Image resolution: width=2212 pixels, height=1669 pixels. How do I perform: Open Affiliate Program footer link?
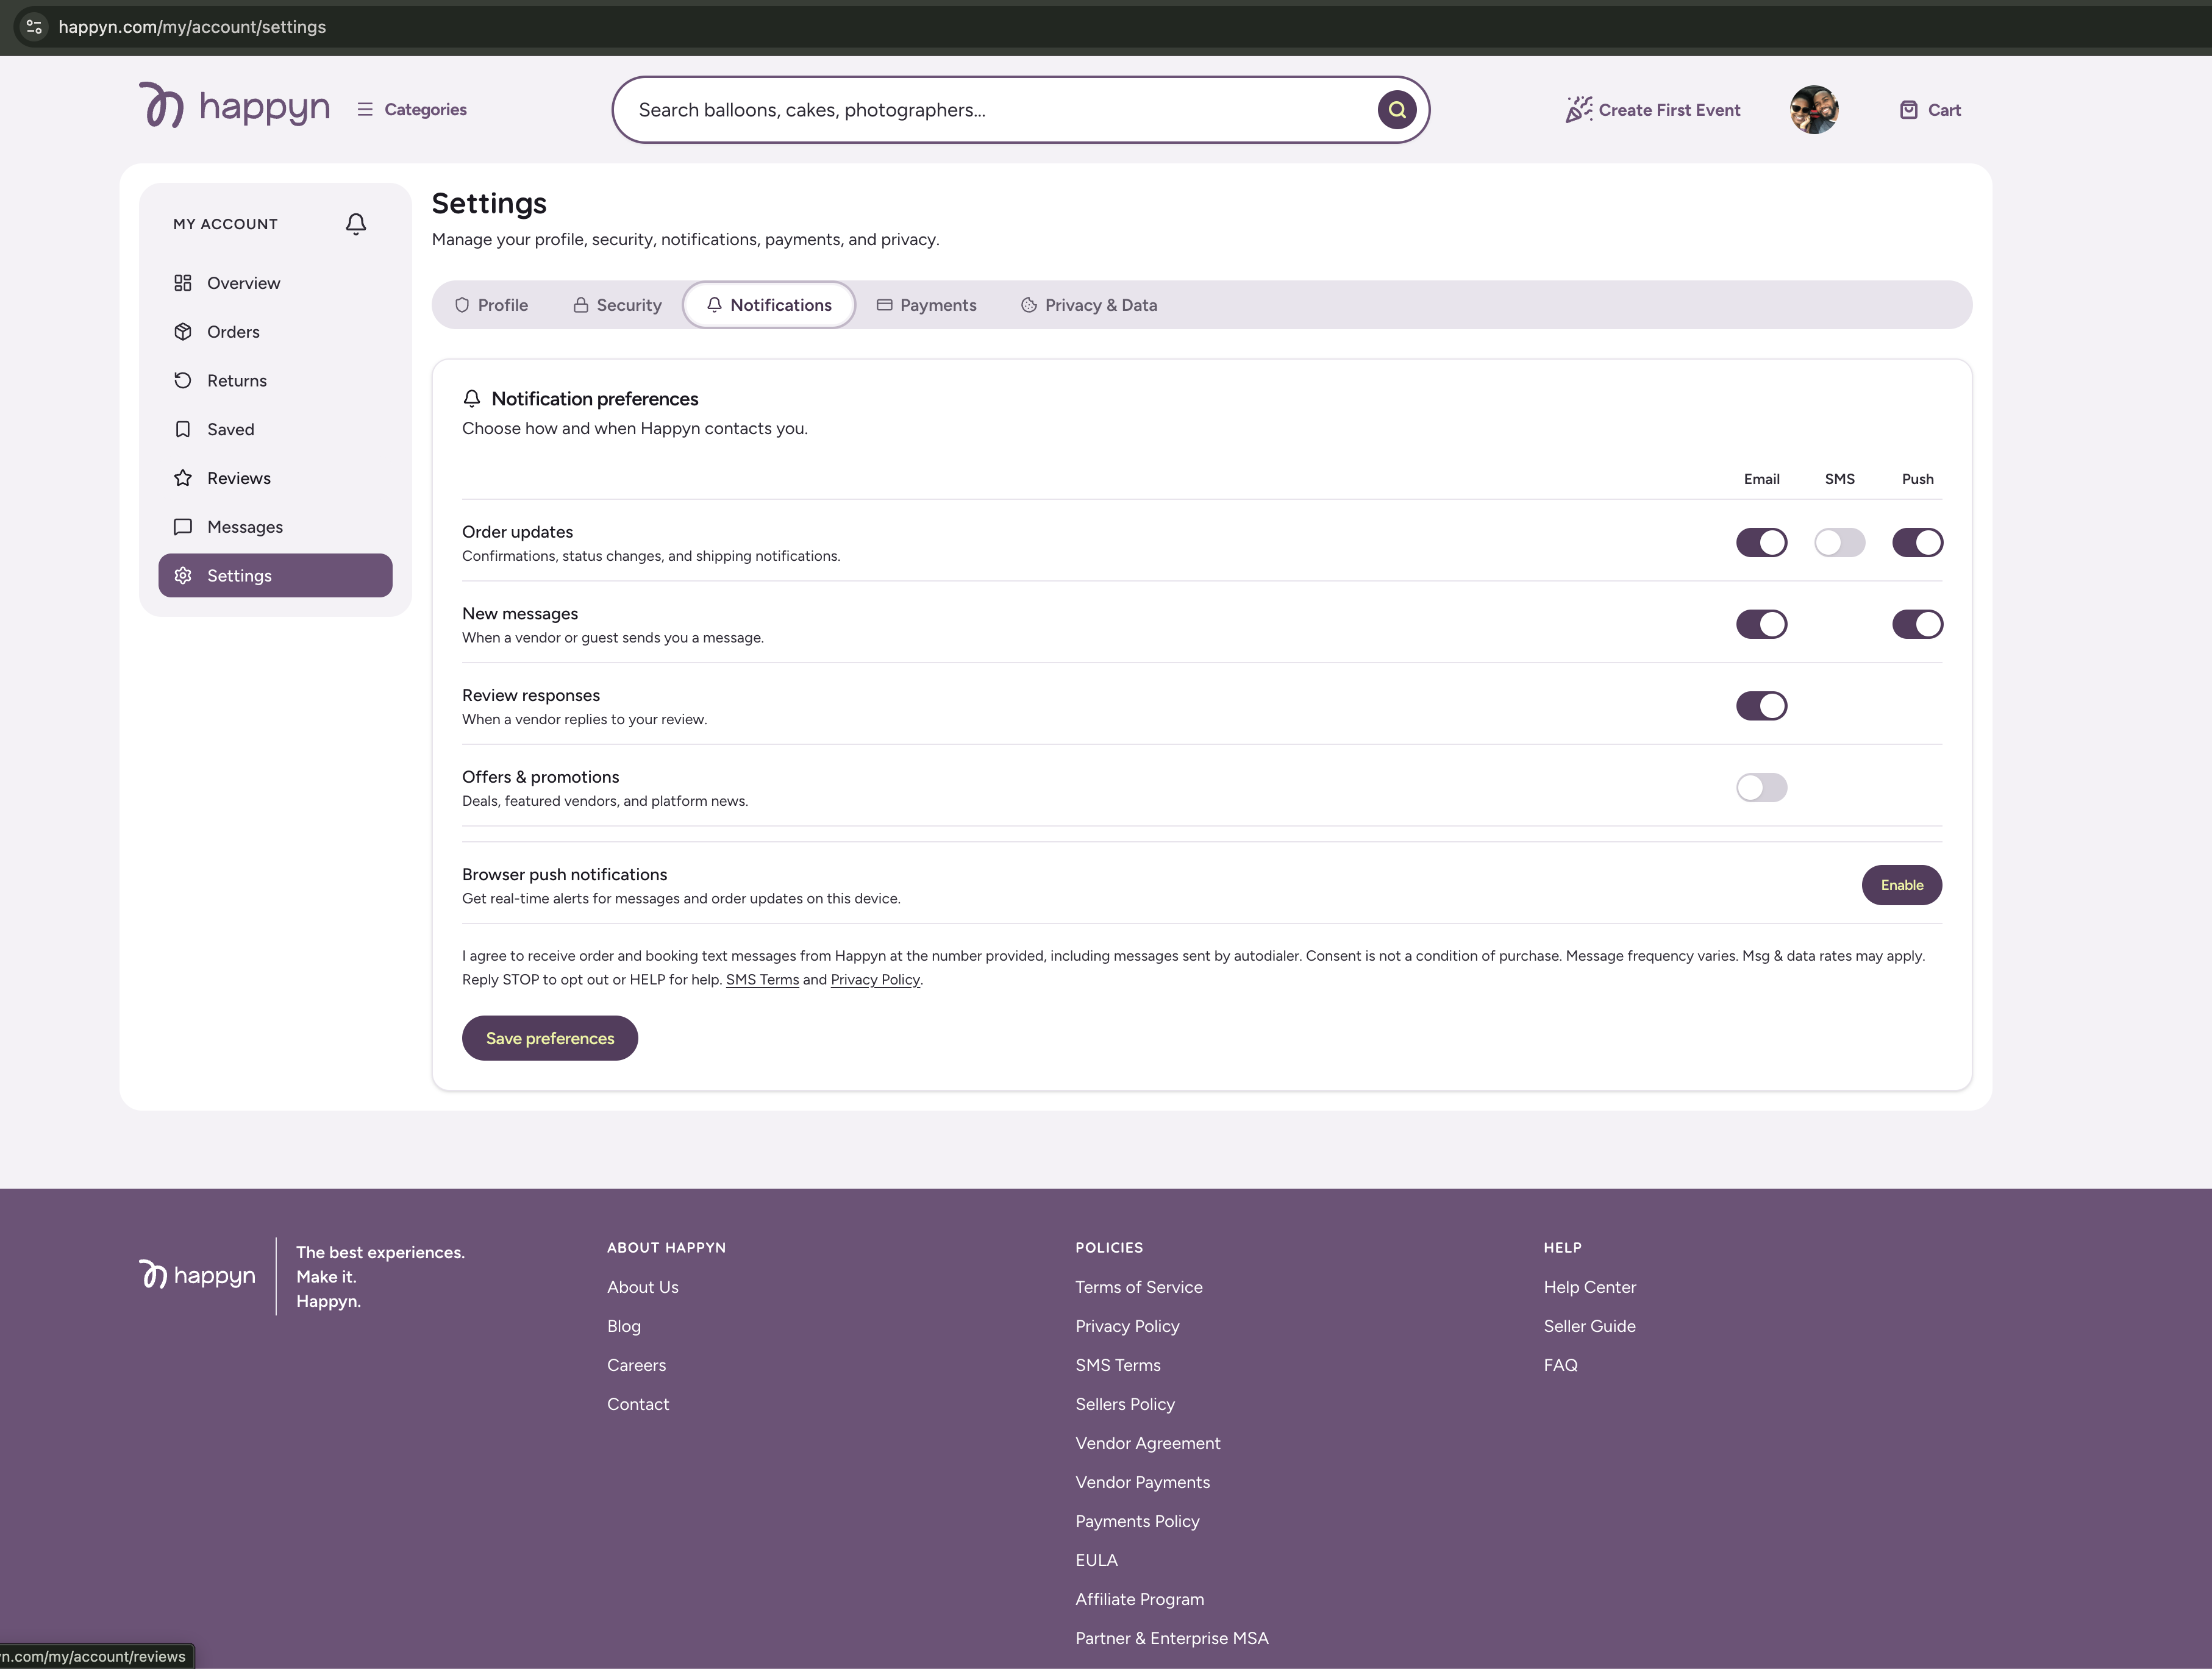(x=1139, y=1599)
